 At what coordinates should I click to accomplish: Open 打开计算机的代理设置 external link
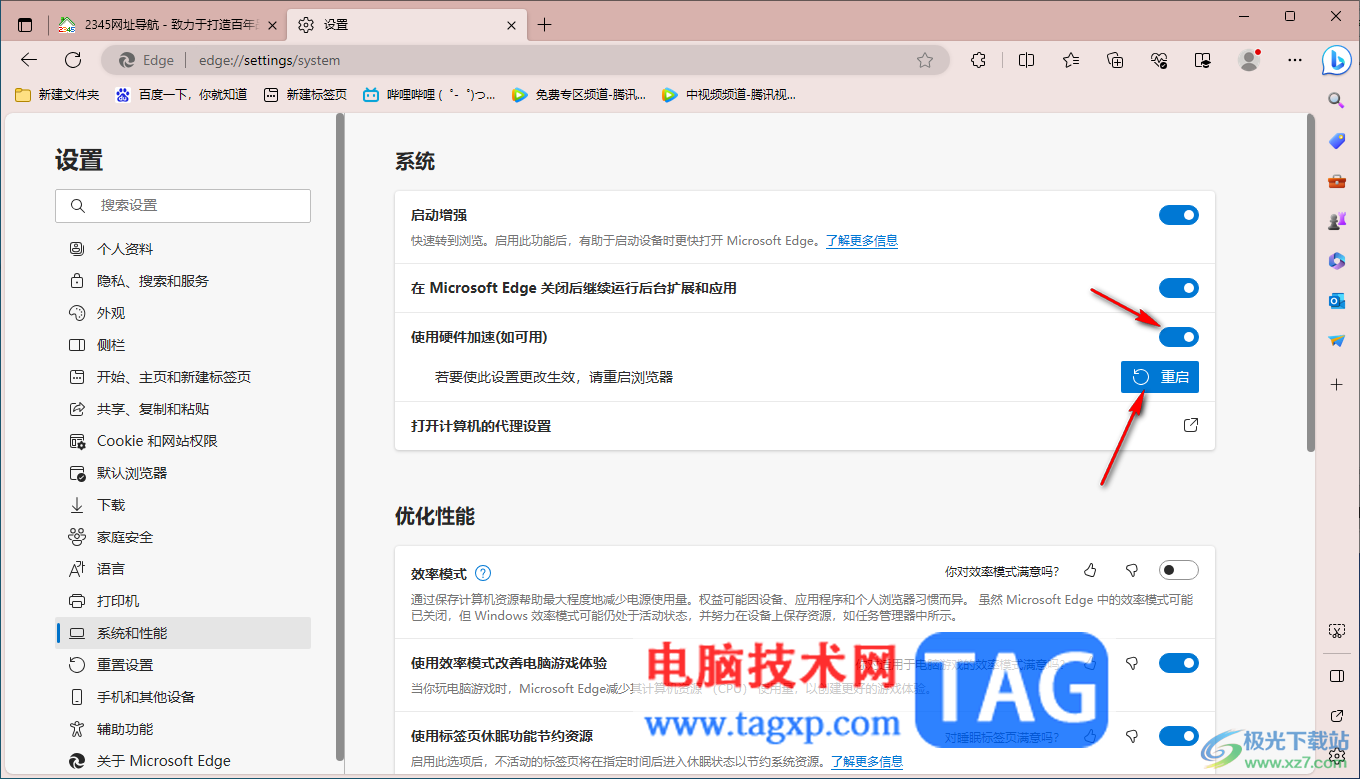tap(1191, 426)
